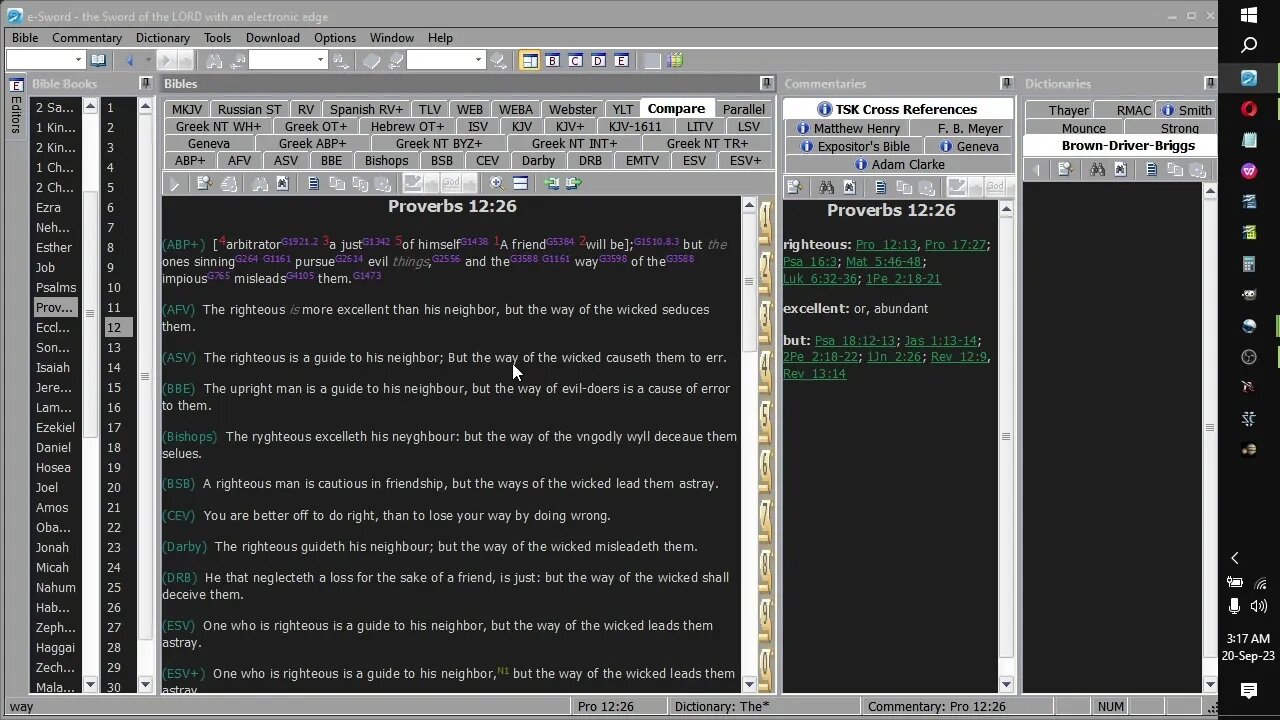Select chapter 15 in chapter list
This screenshot has width=1280, height=720.
point(114,387)
